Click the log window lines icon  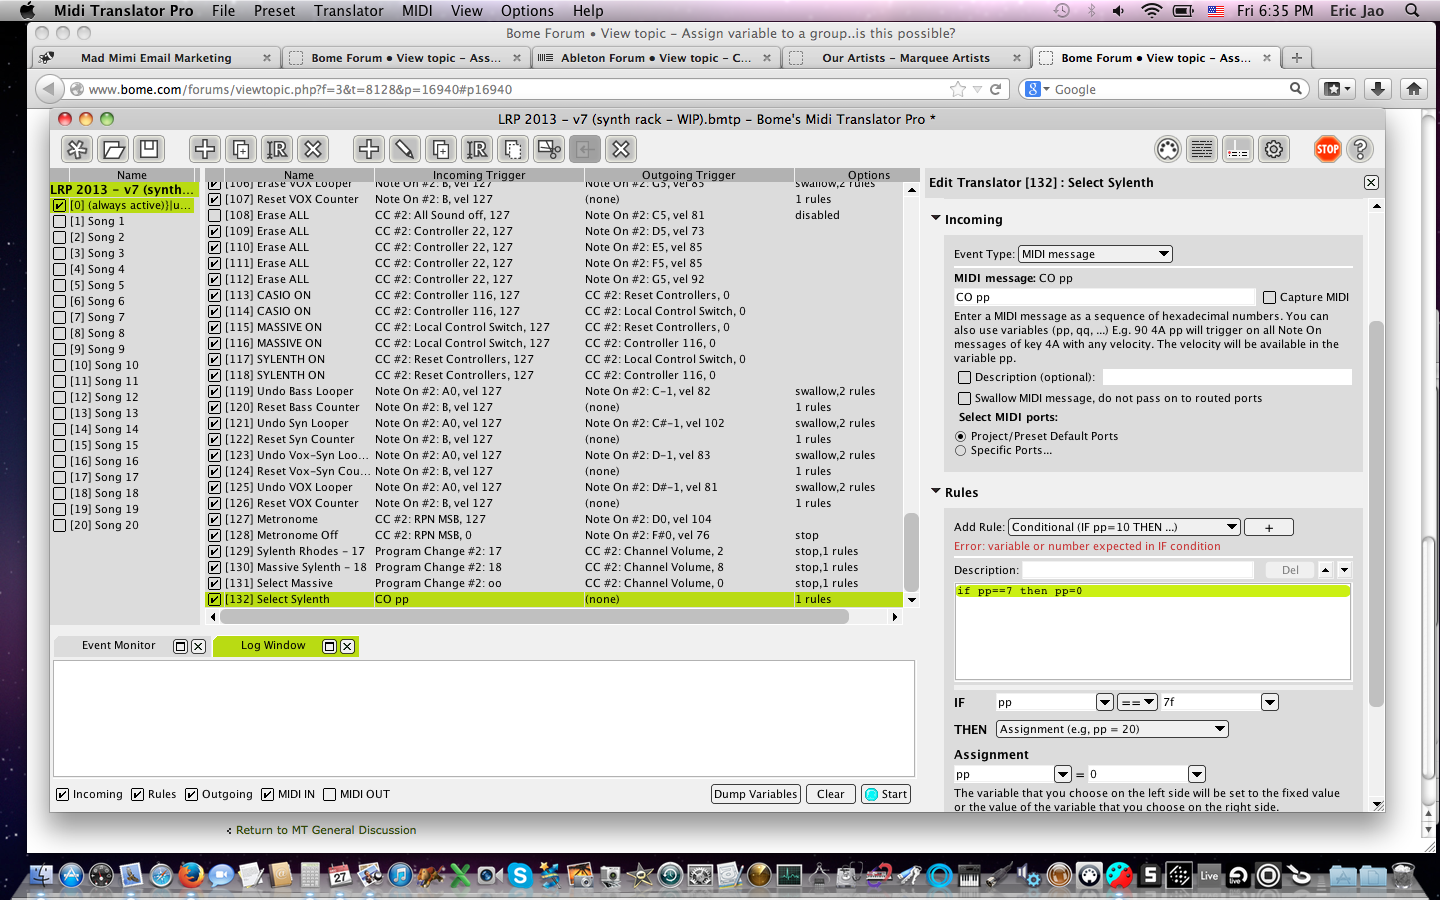(1202, 149)
